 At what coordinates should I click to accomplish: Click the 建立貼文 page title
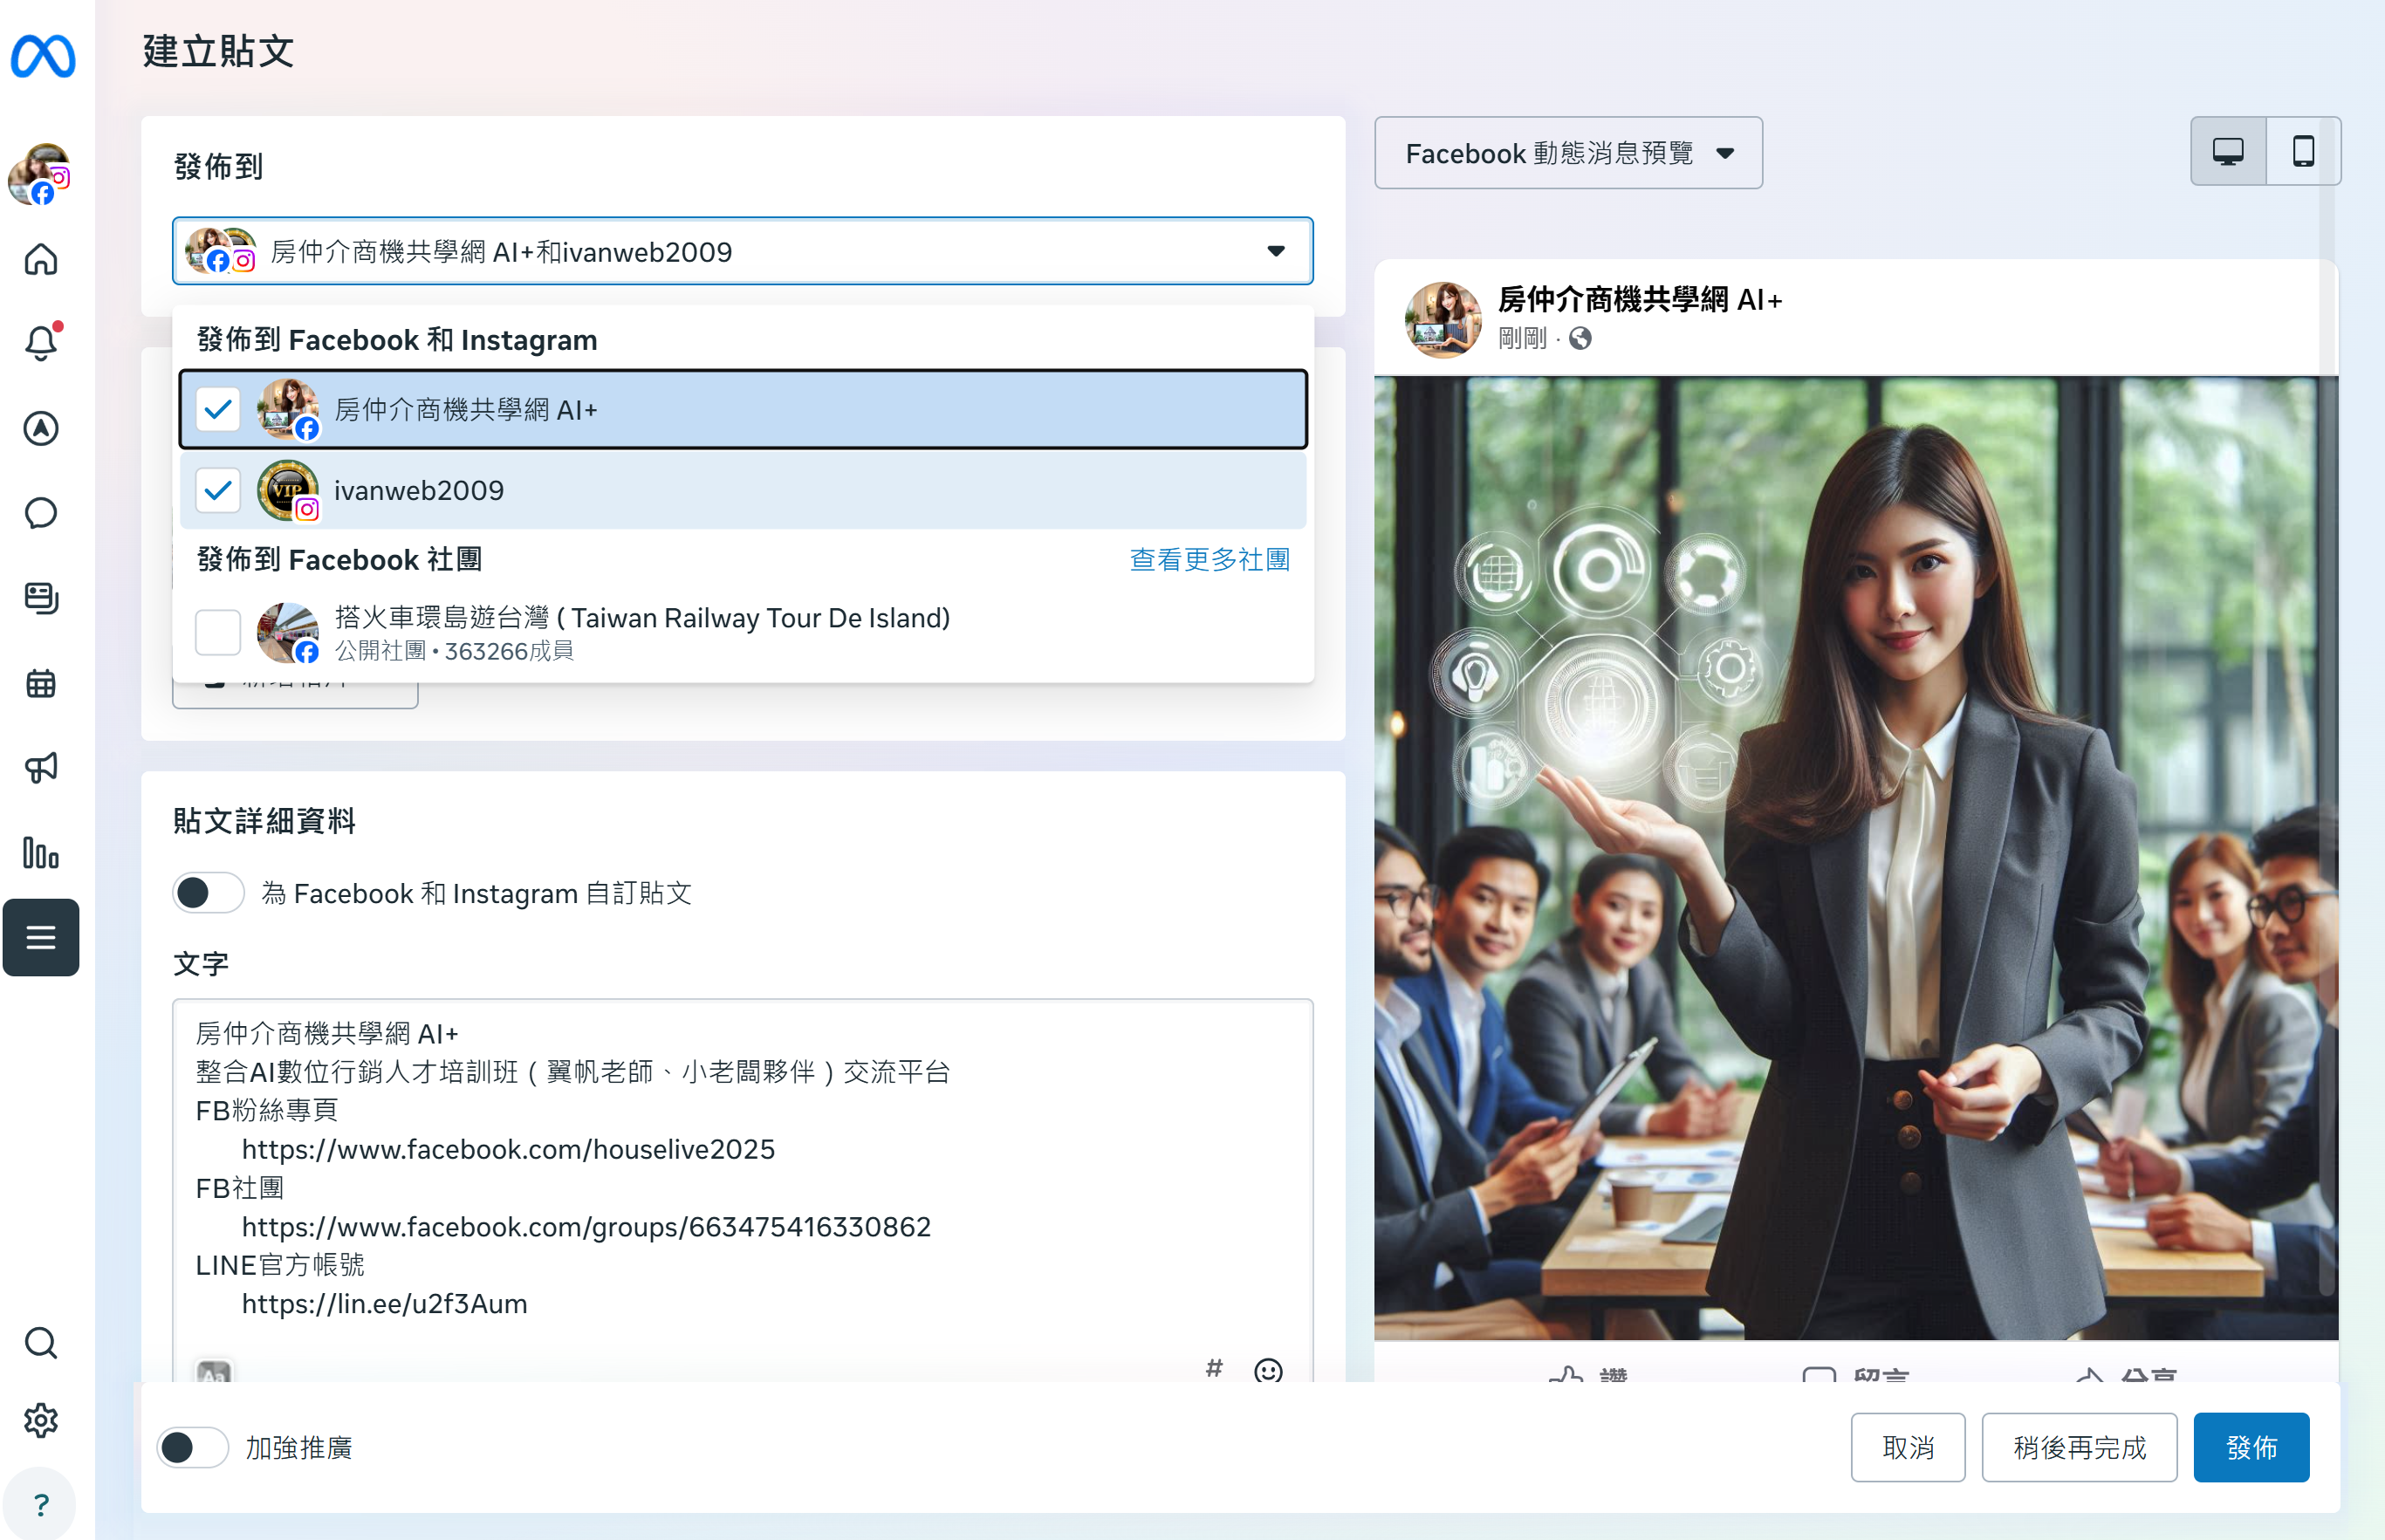coord(219,51)
